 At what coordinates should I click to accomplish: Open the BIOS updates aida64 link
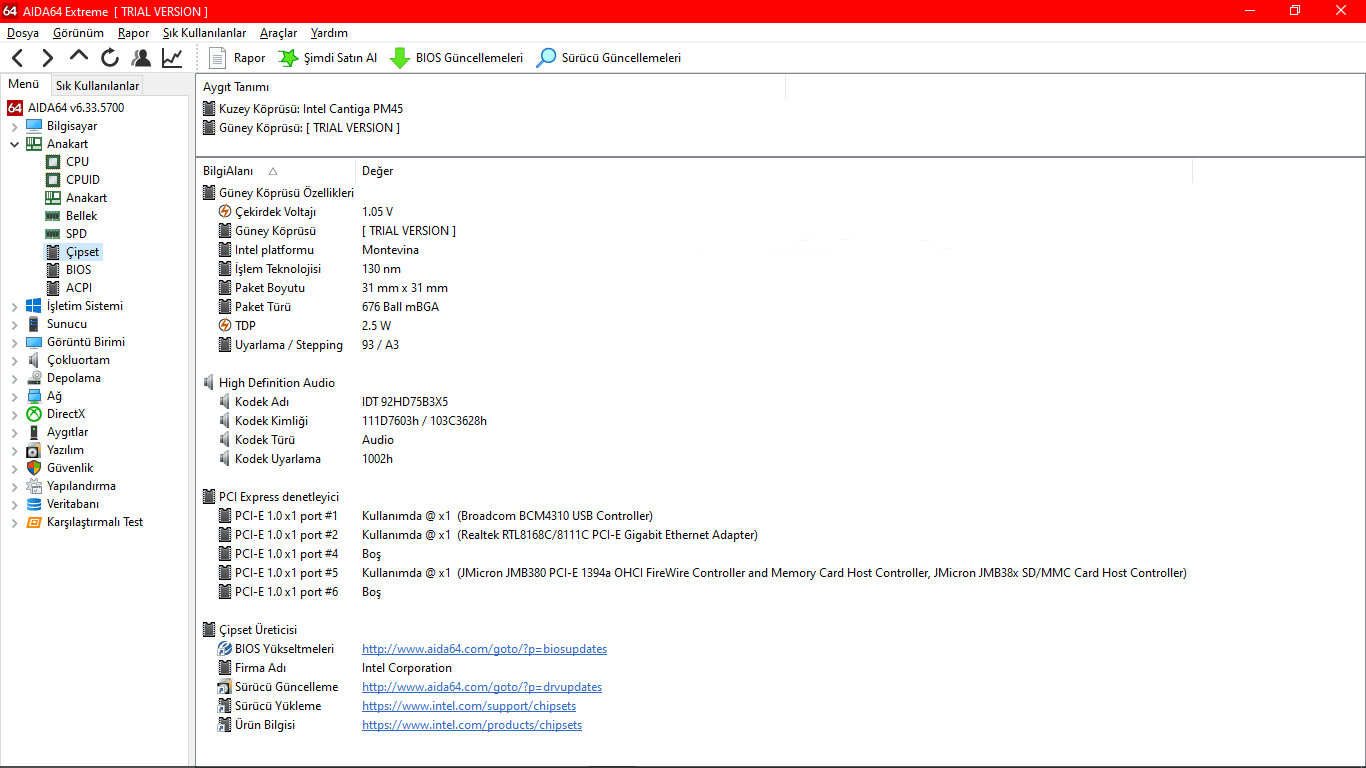tap(484, 649)
